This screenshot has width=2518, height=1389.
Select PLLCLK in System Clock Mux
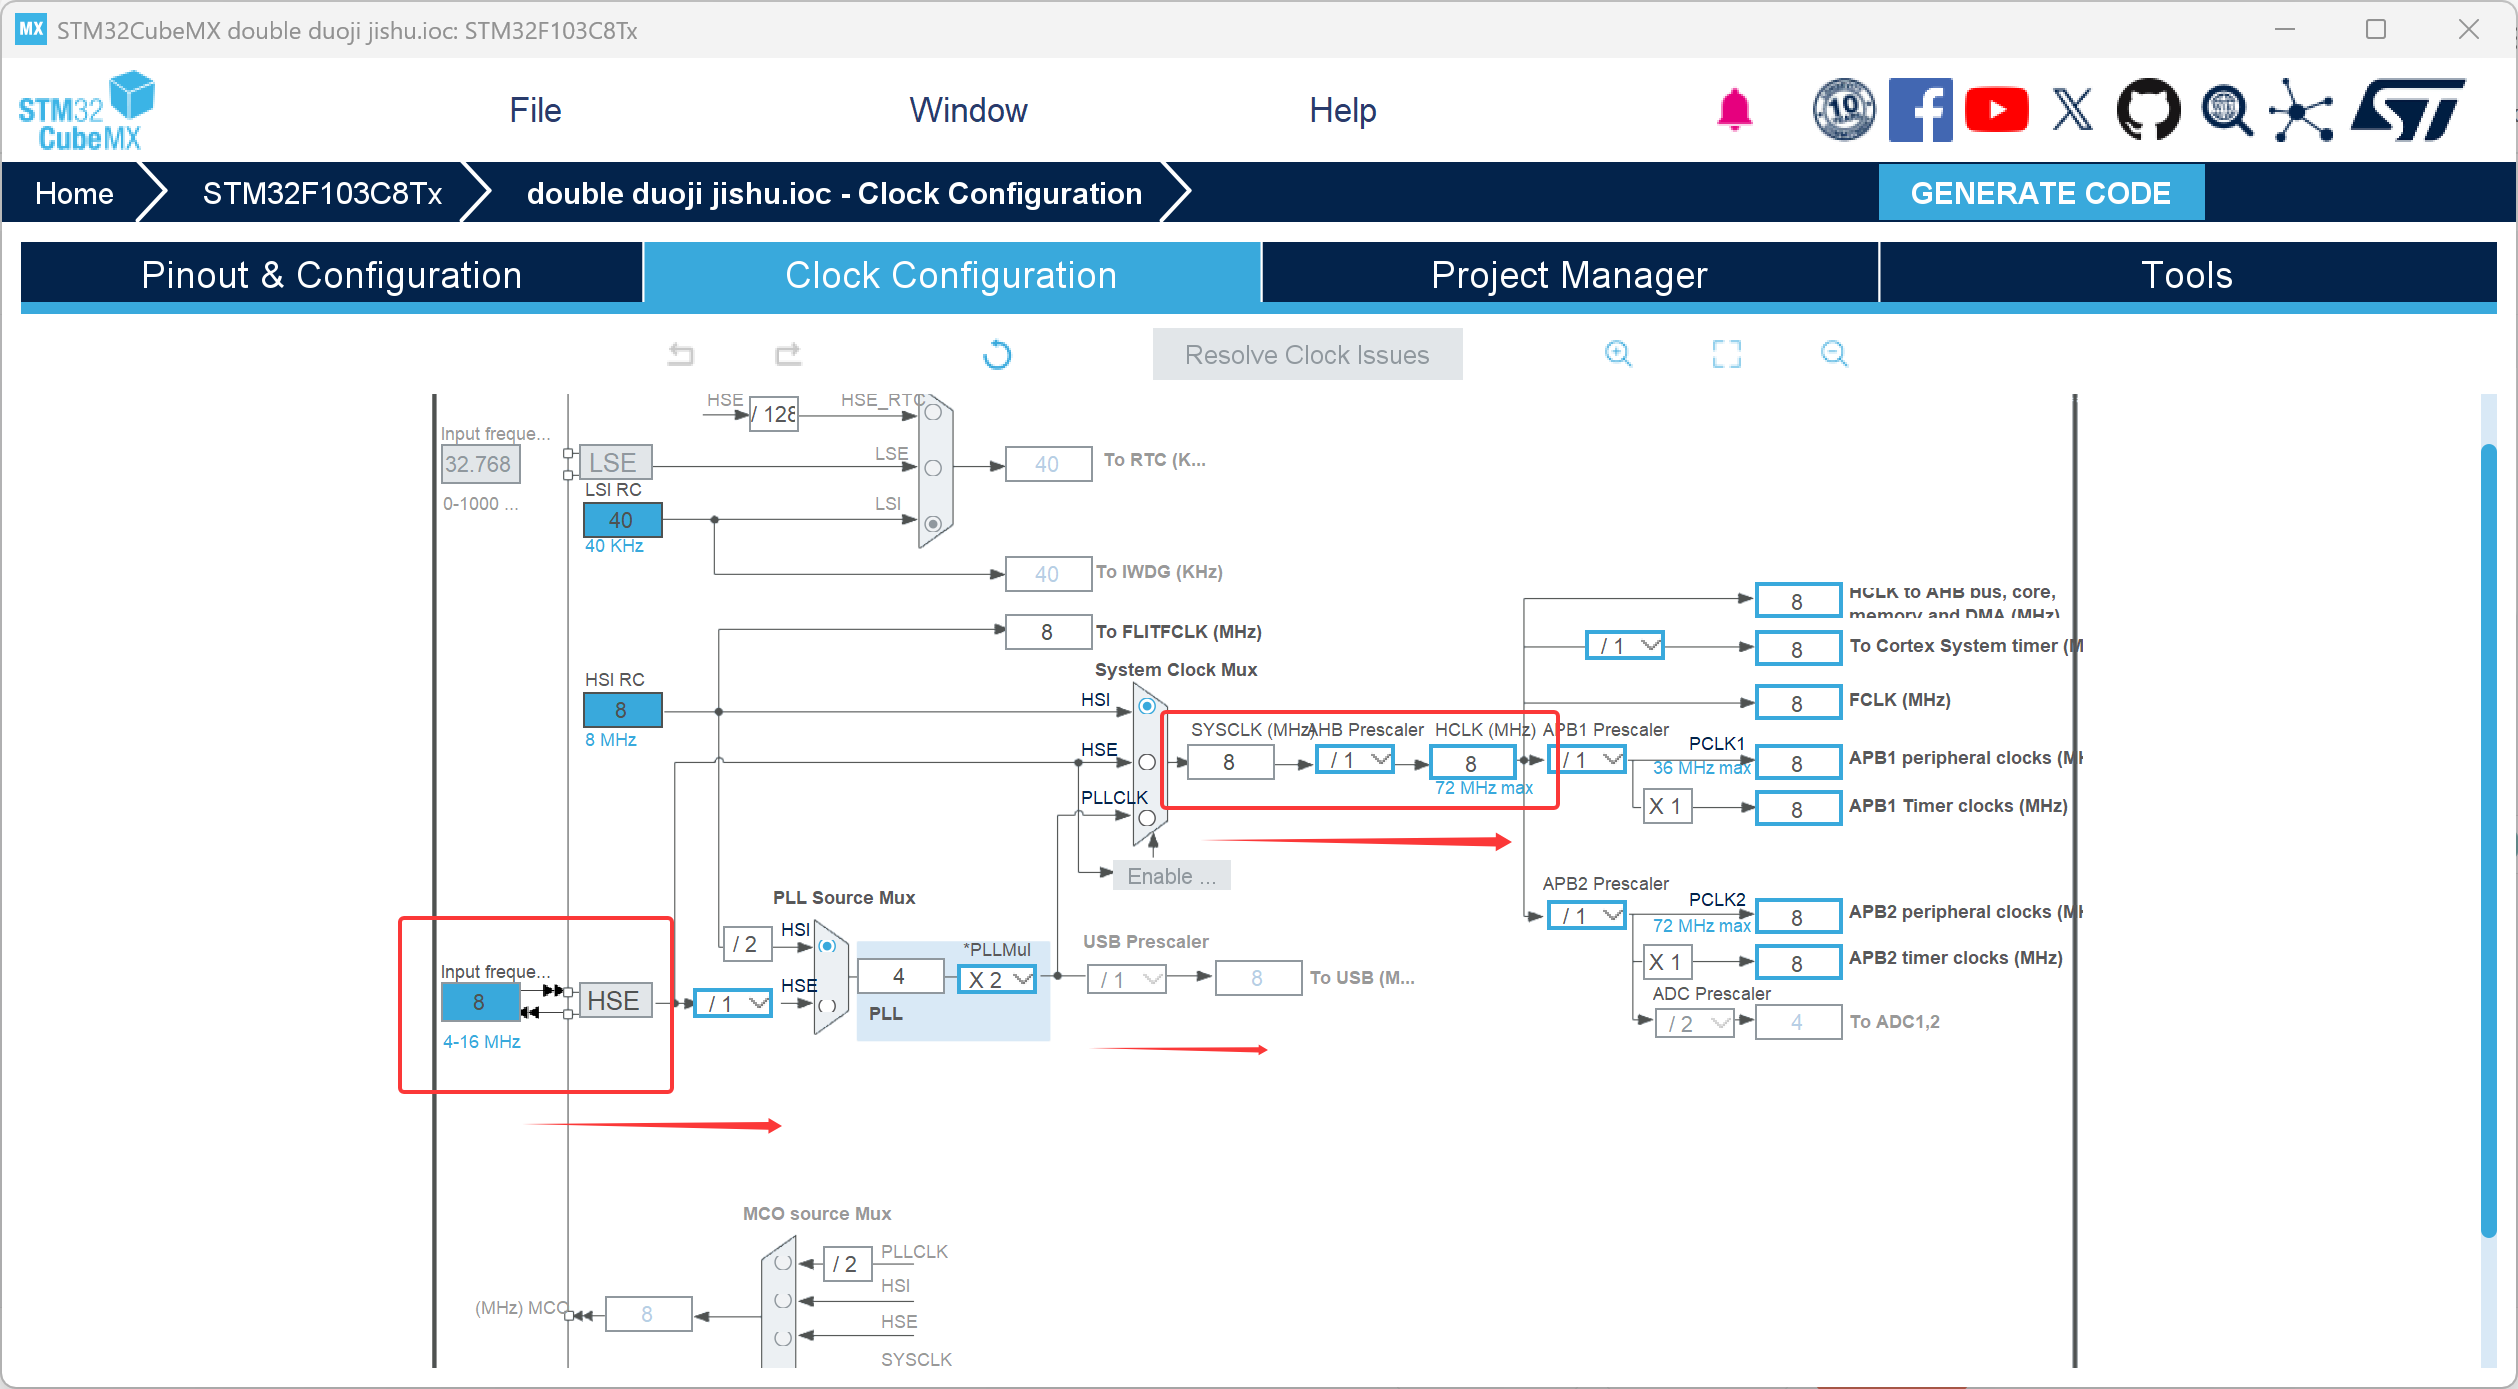pyautogui.click(x=1147, y=818)
